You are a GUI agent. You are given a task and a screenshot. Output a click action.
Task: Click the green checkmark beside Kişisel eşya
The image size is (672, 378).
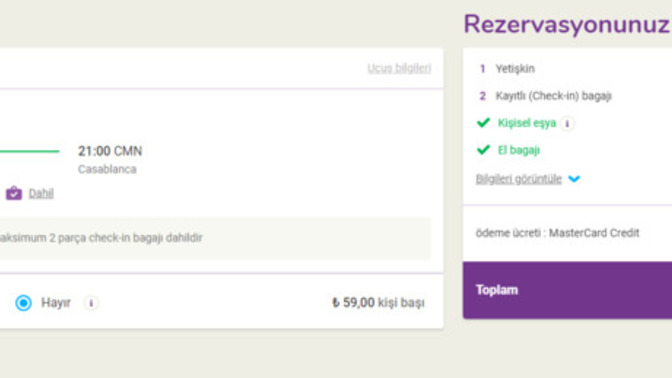483,123
